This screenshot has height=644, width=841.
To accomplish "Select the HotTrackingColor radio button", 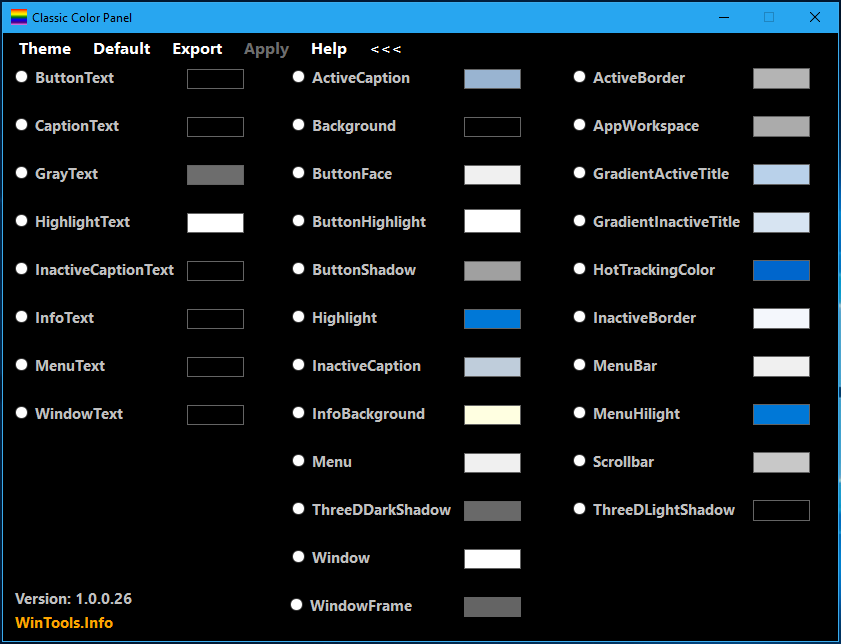I will tap(579, 269).
